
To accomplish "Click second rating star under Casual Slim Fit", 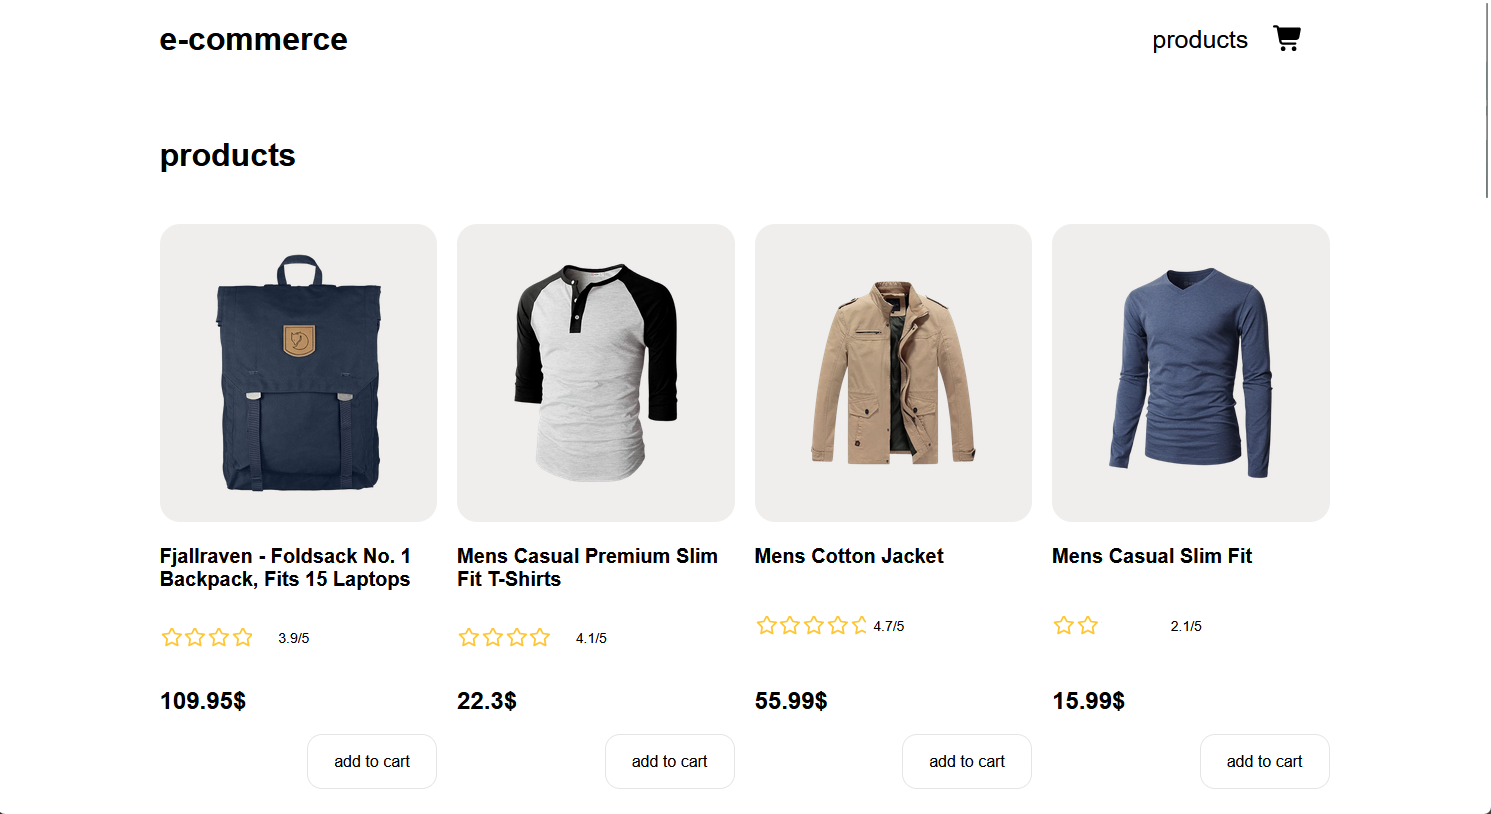I will click(x=1088, y=626).
